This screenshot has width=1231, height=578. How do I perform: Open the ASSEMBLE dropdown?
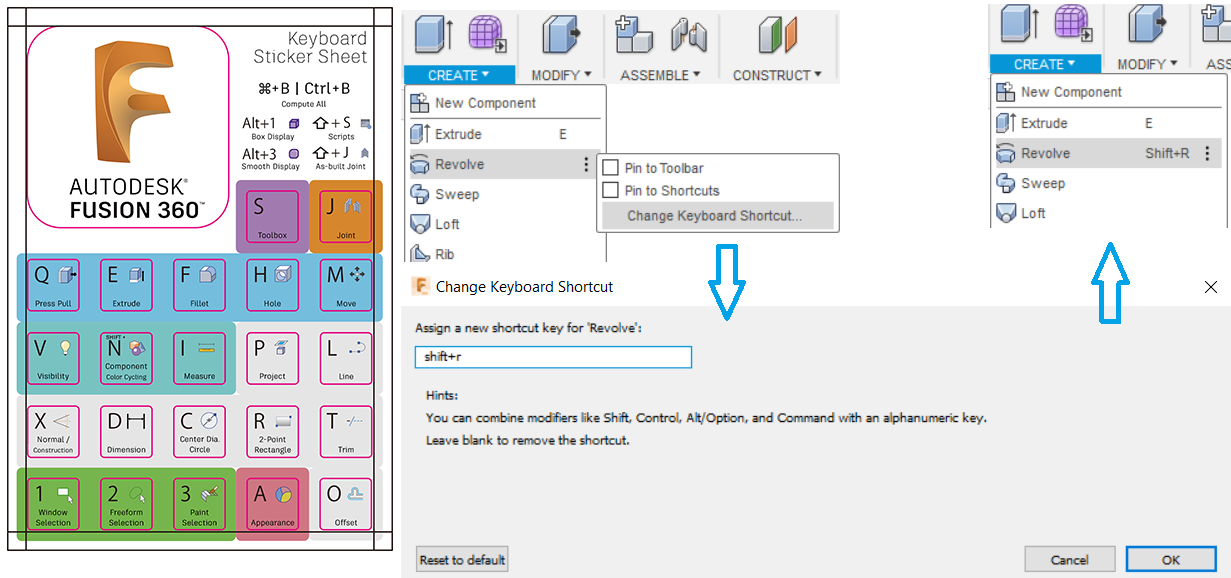[x=660, y=75]
